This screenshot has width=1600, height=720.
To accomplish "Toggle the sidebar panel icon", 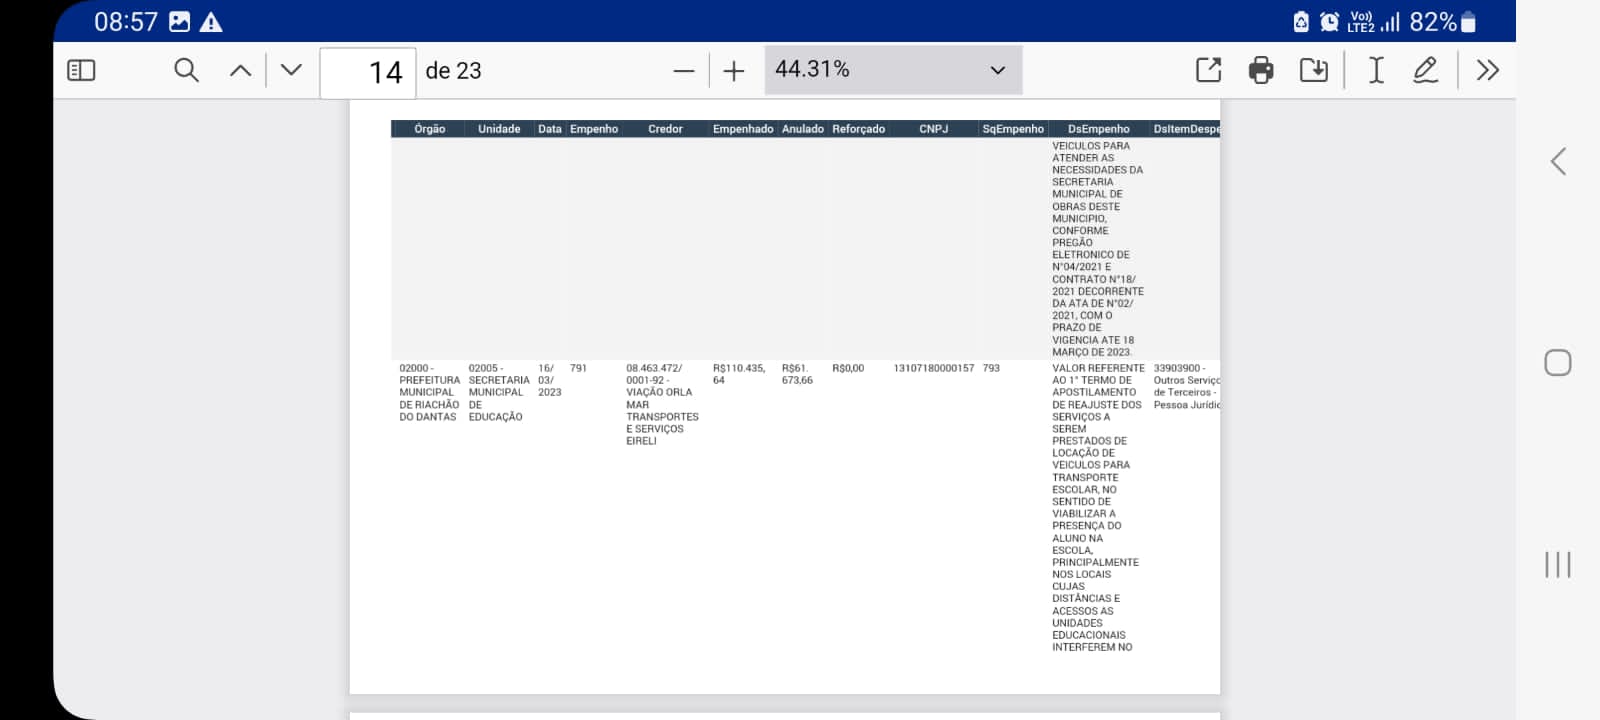I will tap(81, 70).
